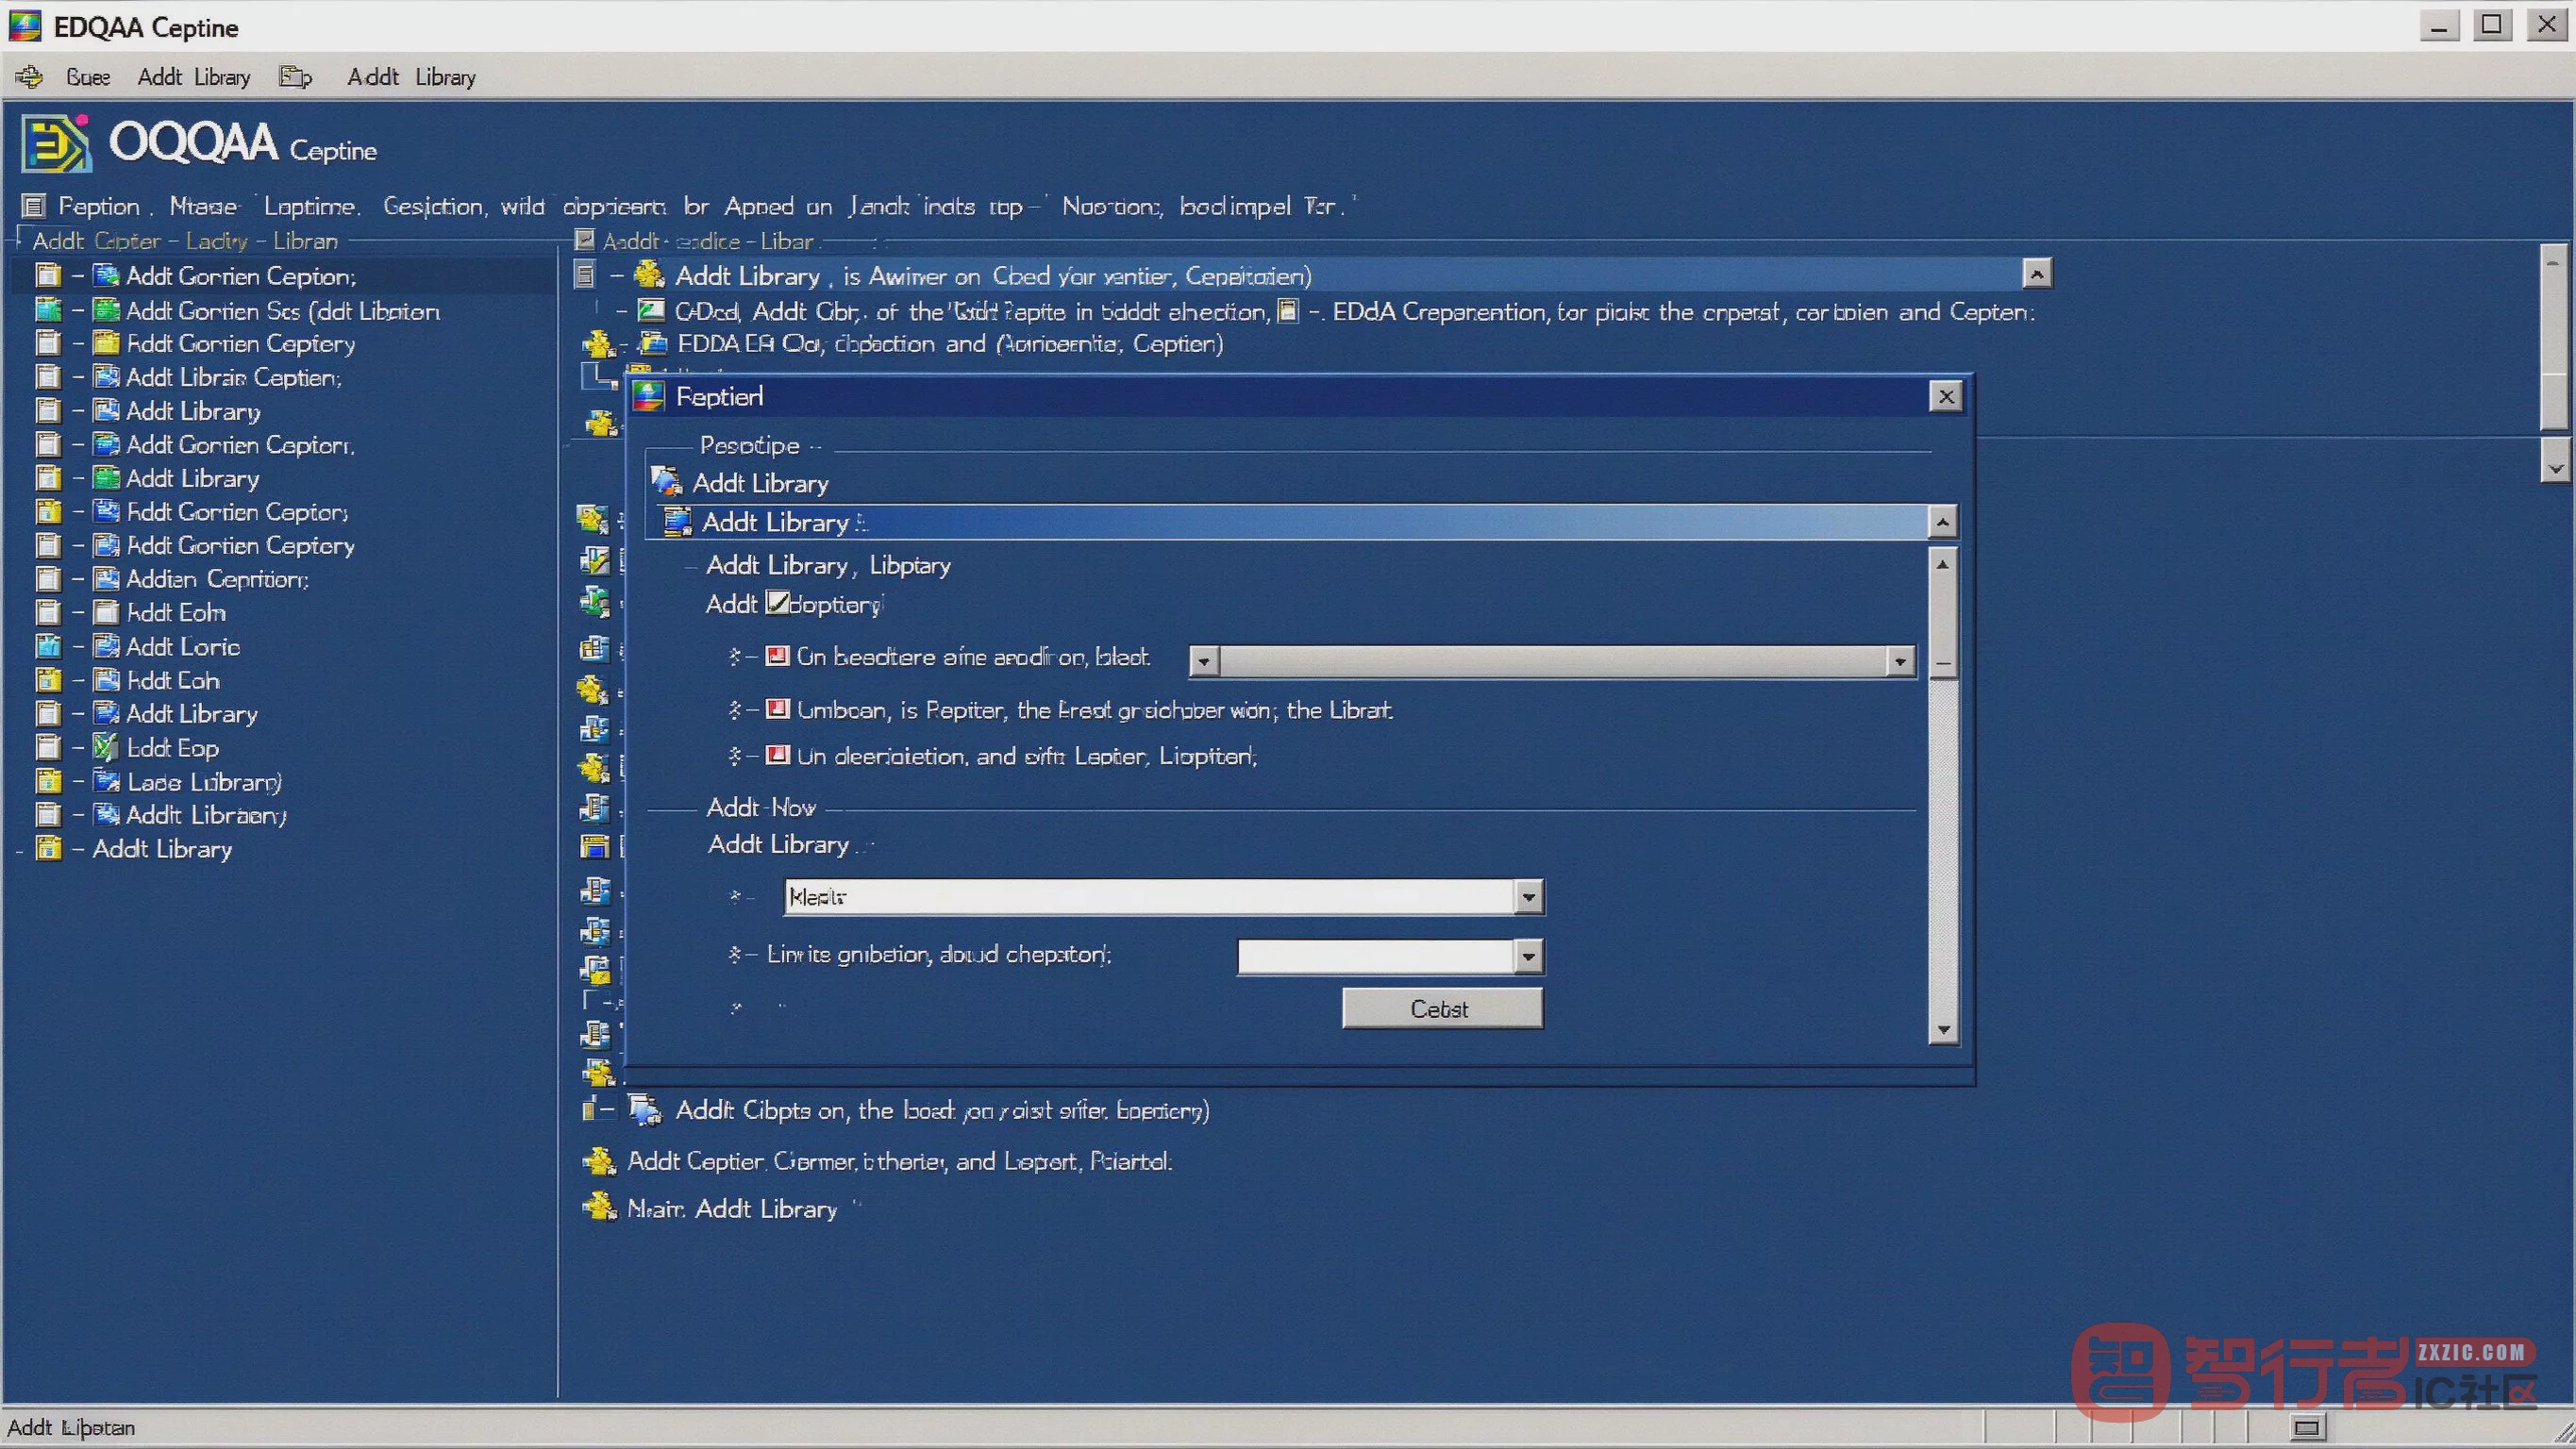Click the icon beside 'Addt Loric'

pyautogui.click(x=106, y=646)
